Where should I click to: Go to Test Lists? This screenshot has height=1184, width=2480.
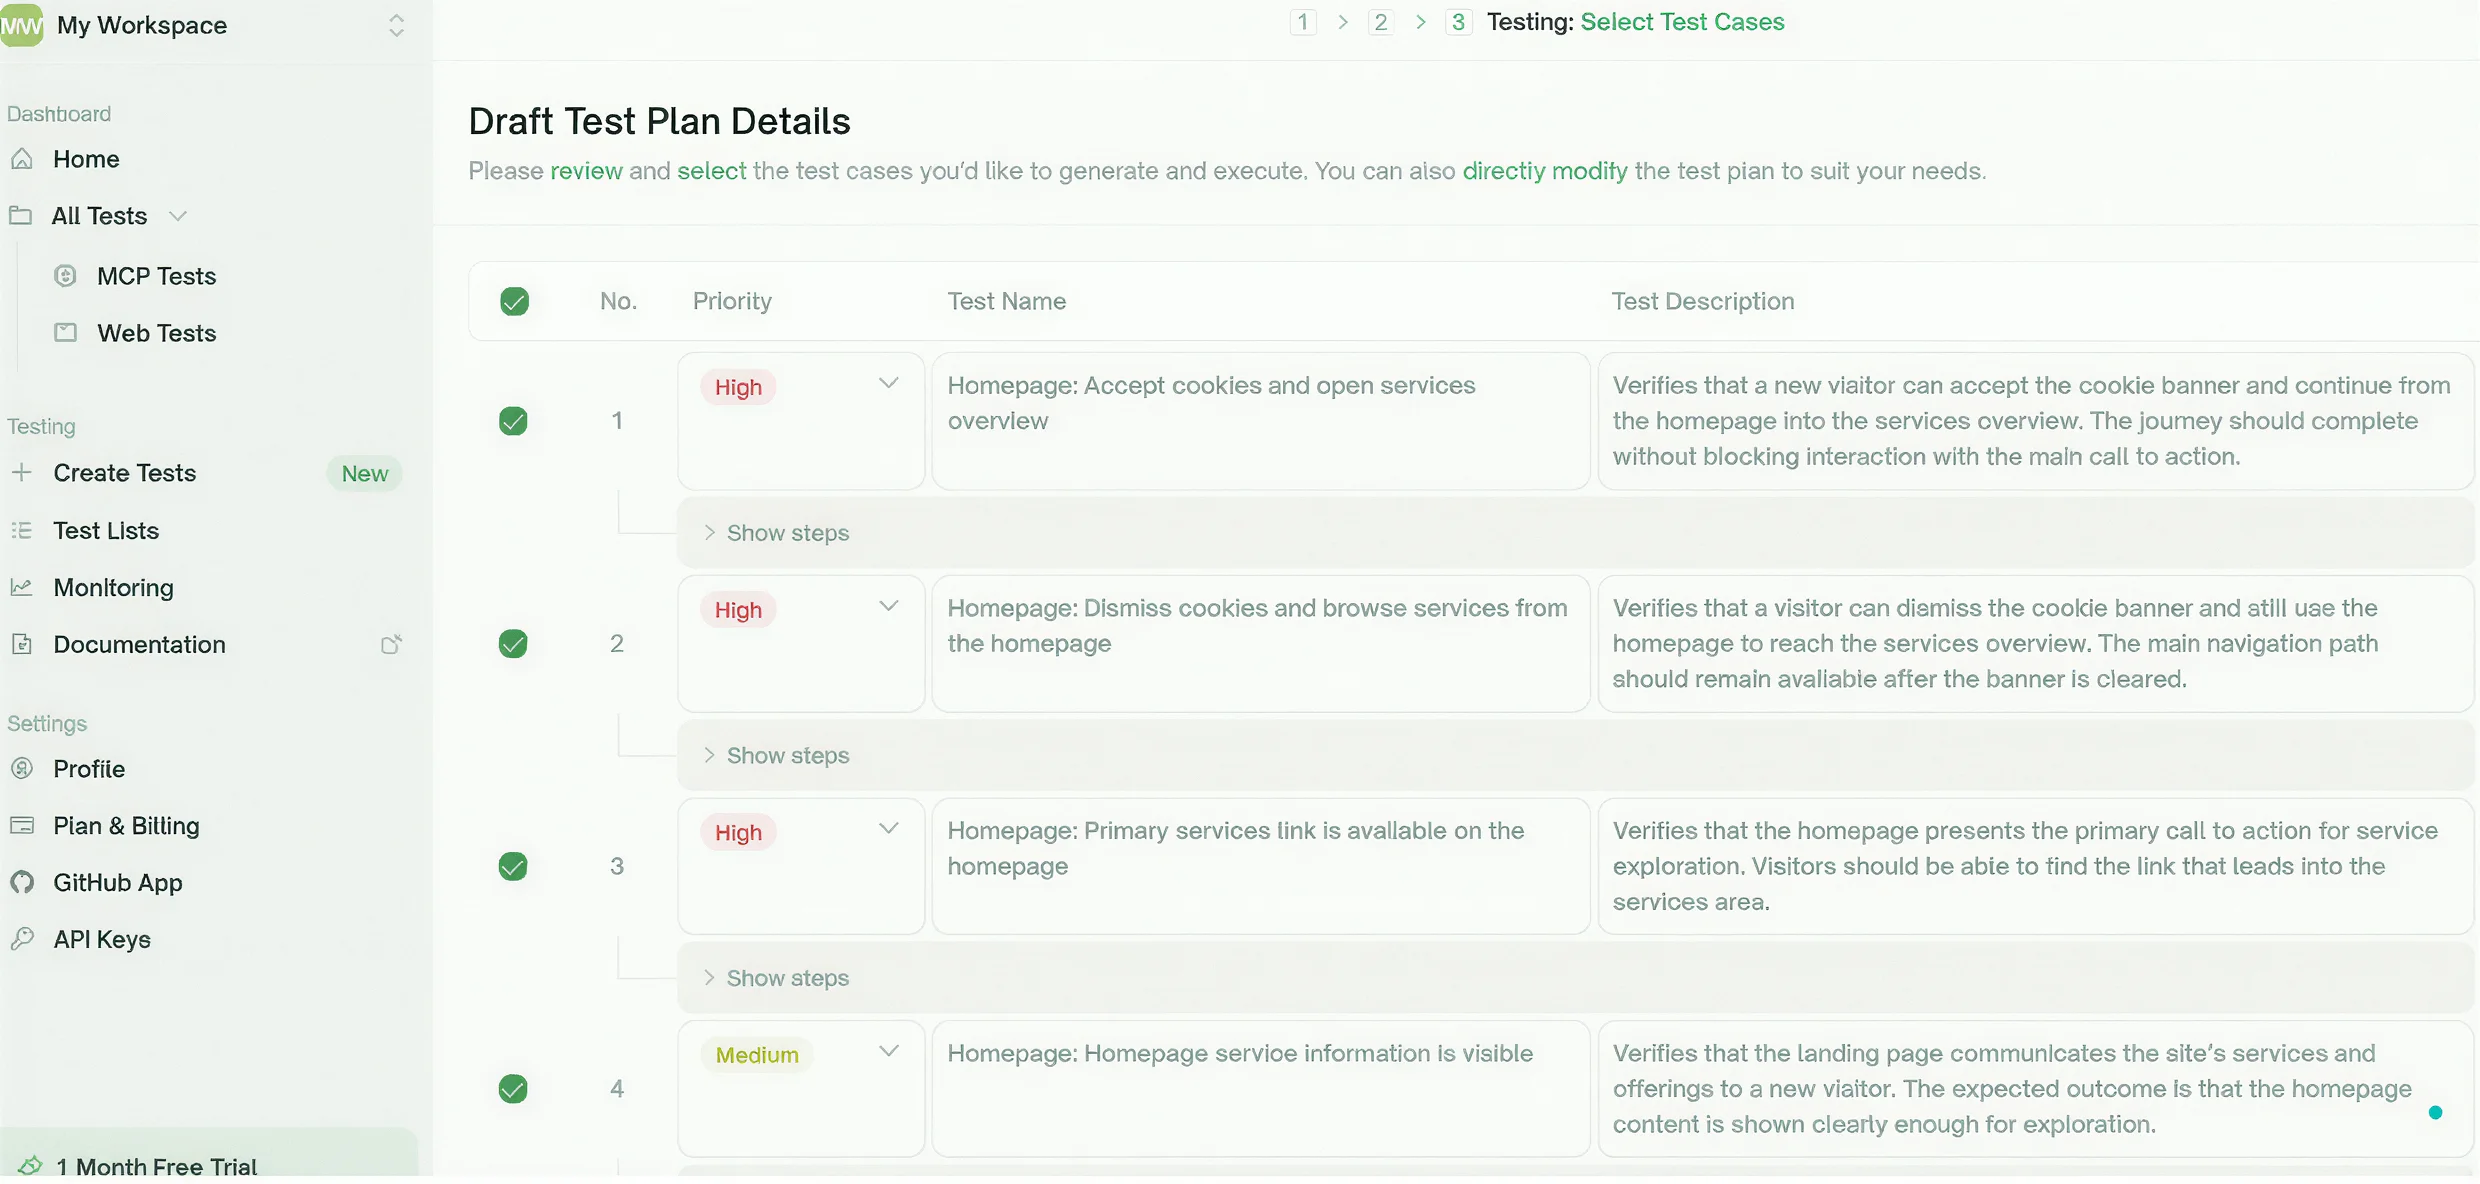pyautogui.click(x=106, y=530)
